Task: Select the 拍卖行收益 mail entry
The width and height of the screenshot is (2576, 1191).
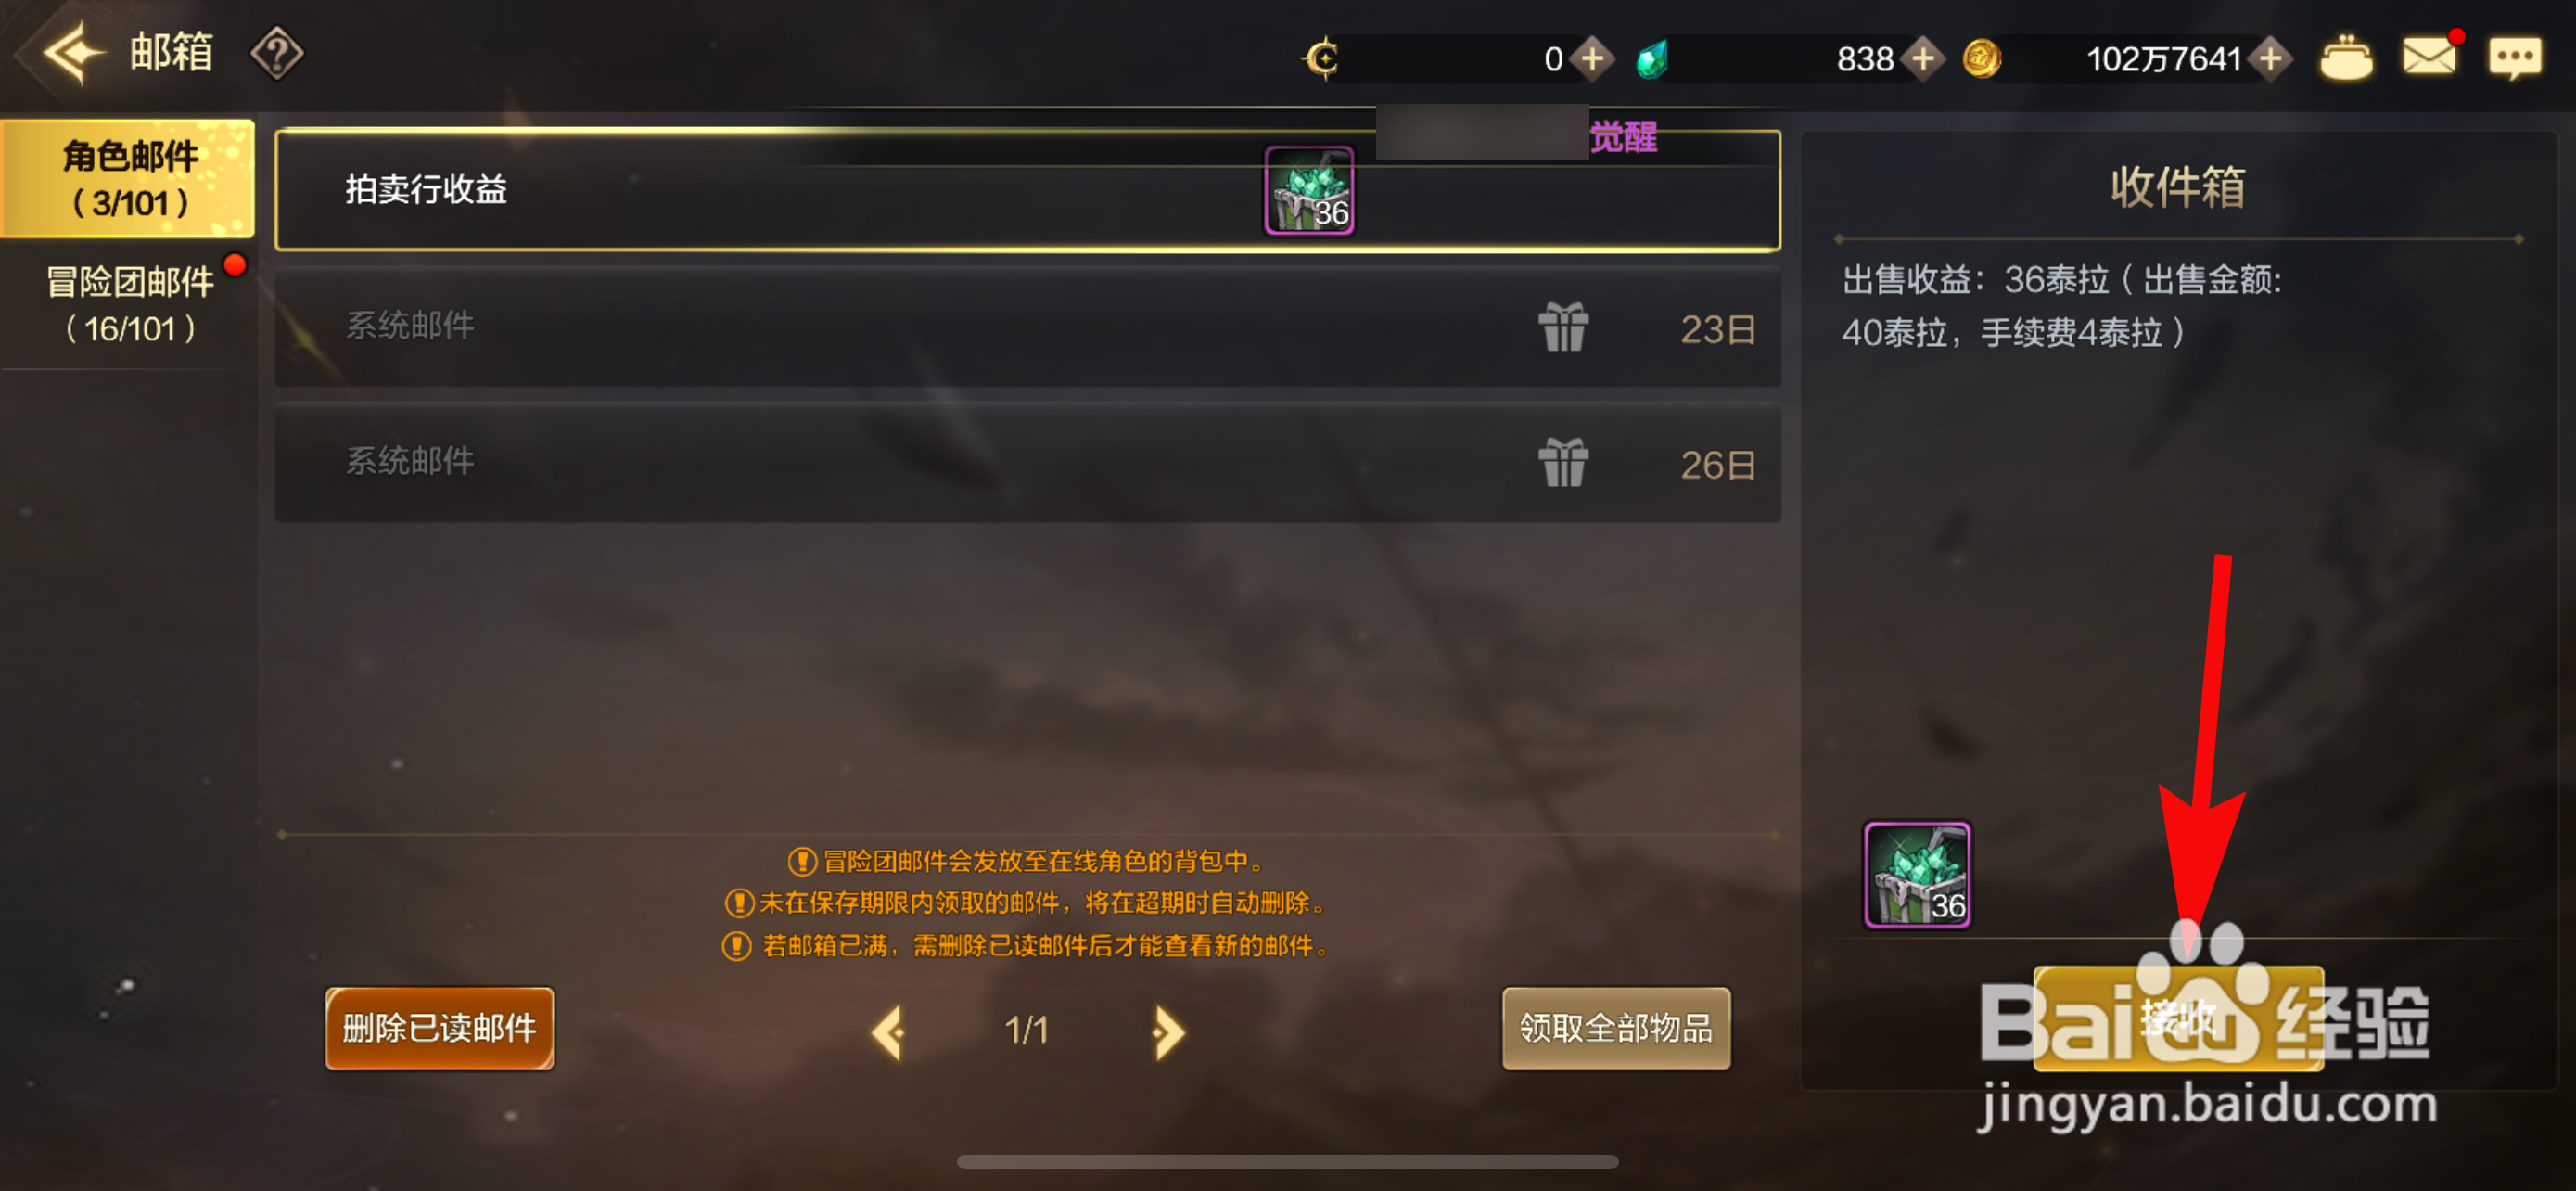Action: (1027, 190)
